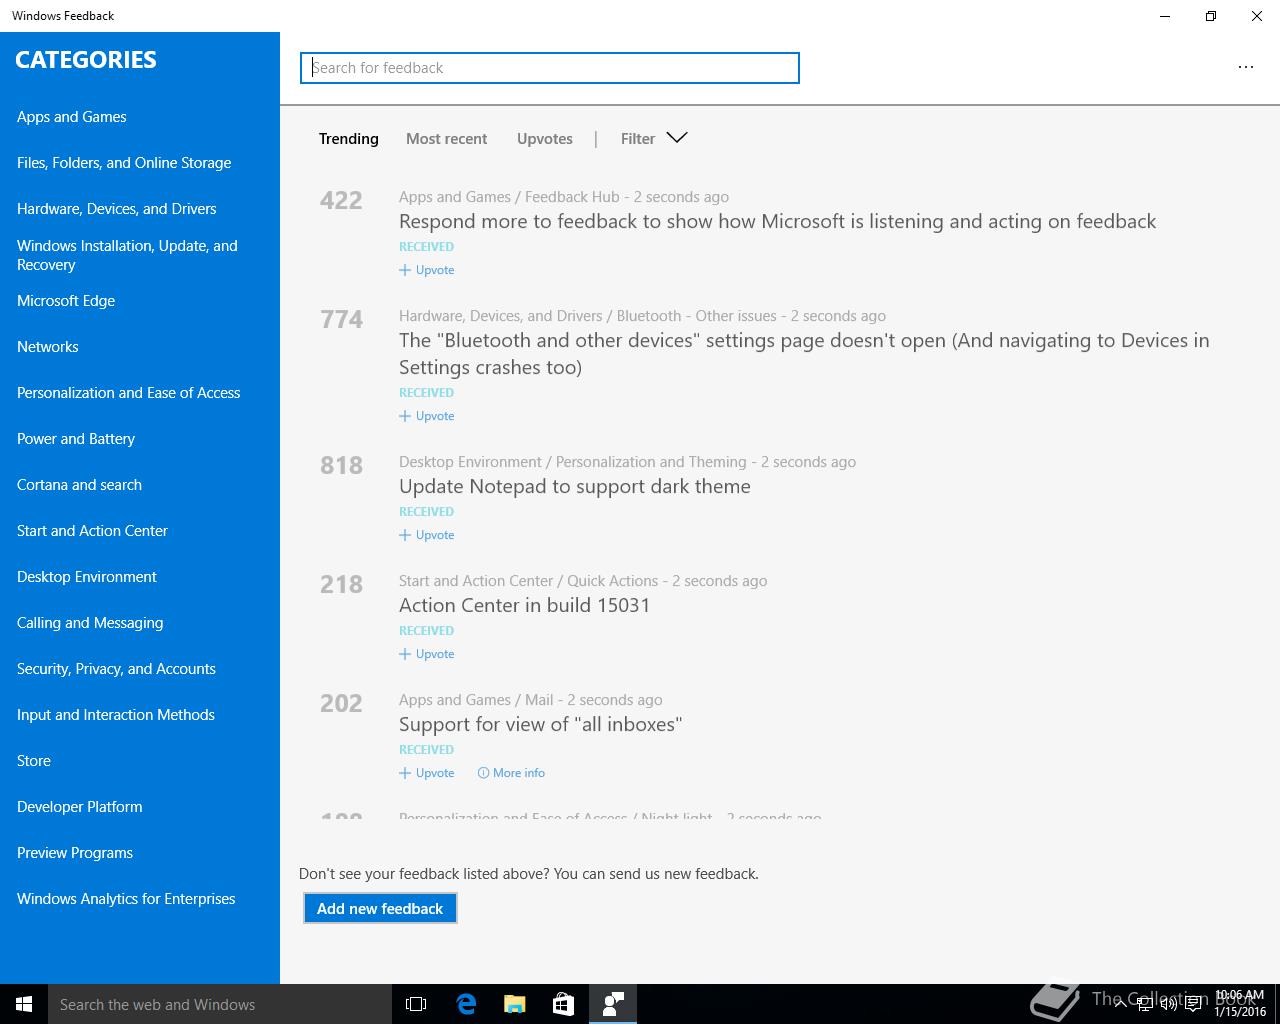Viewport: 1280px width, 1024px height.
Task: Select the Power and Battery category
Action: [x=76, y=439]
